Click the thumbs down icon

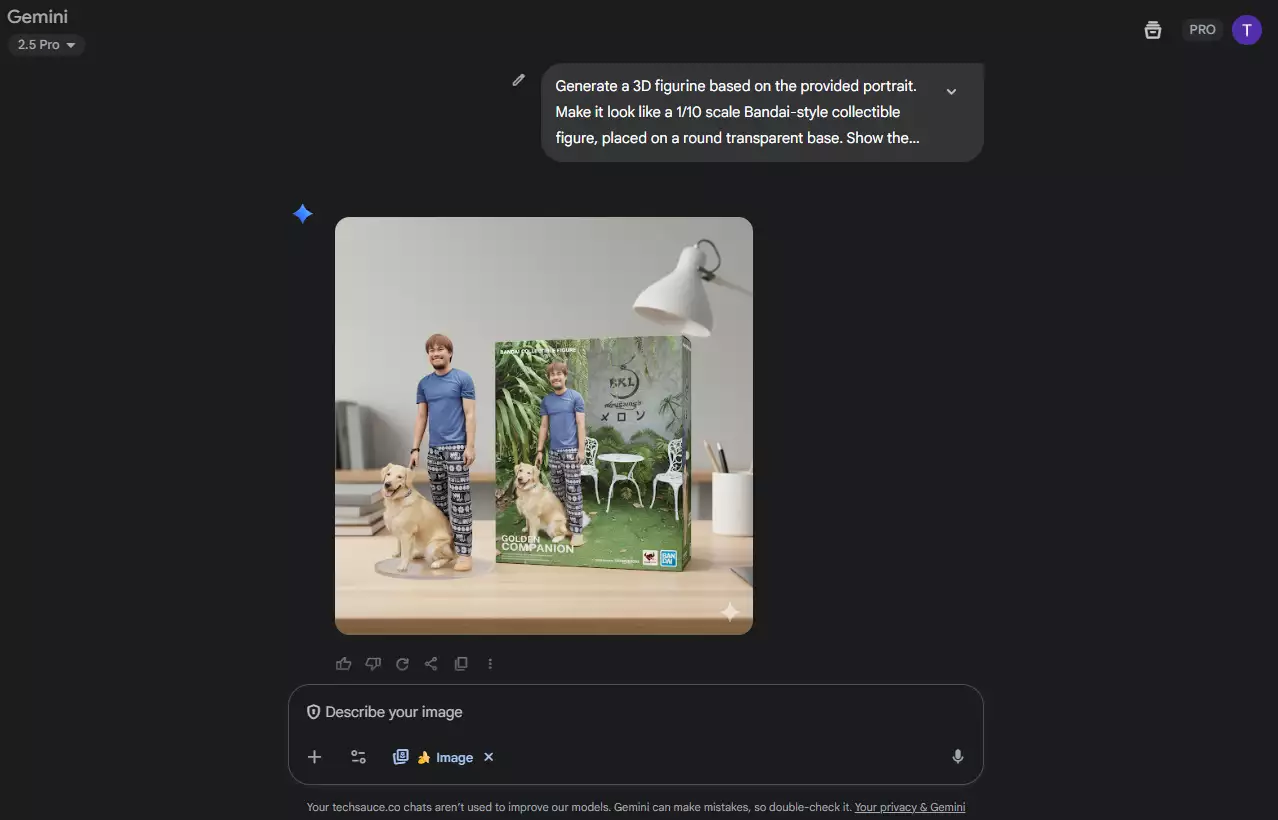coord(373,664)
